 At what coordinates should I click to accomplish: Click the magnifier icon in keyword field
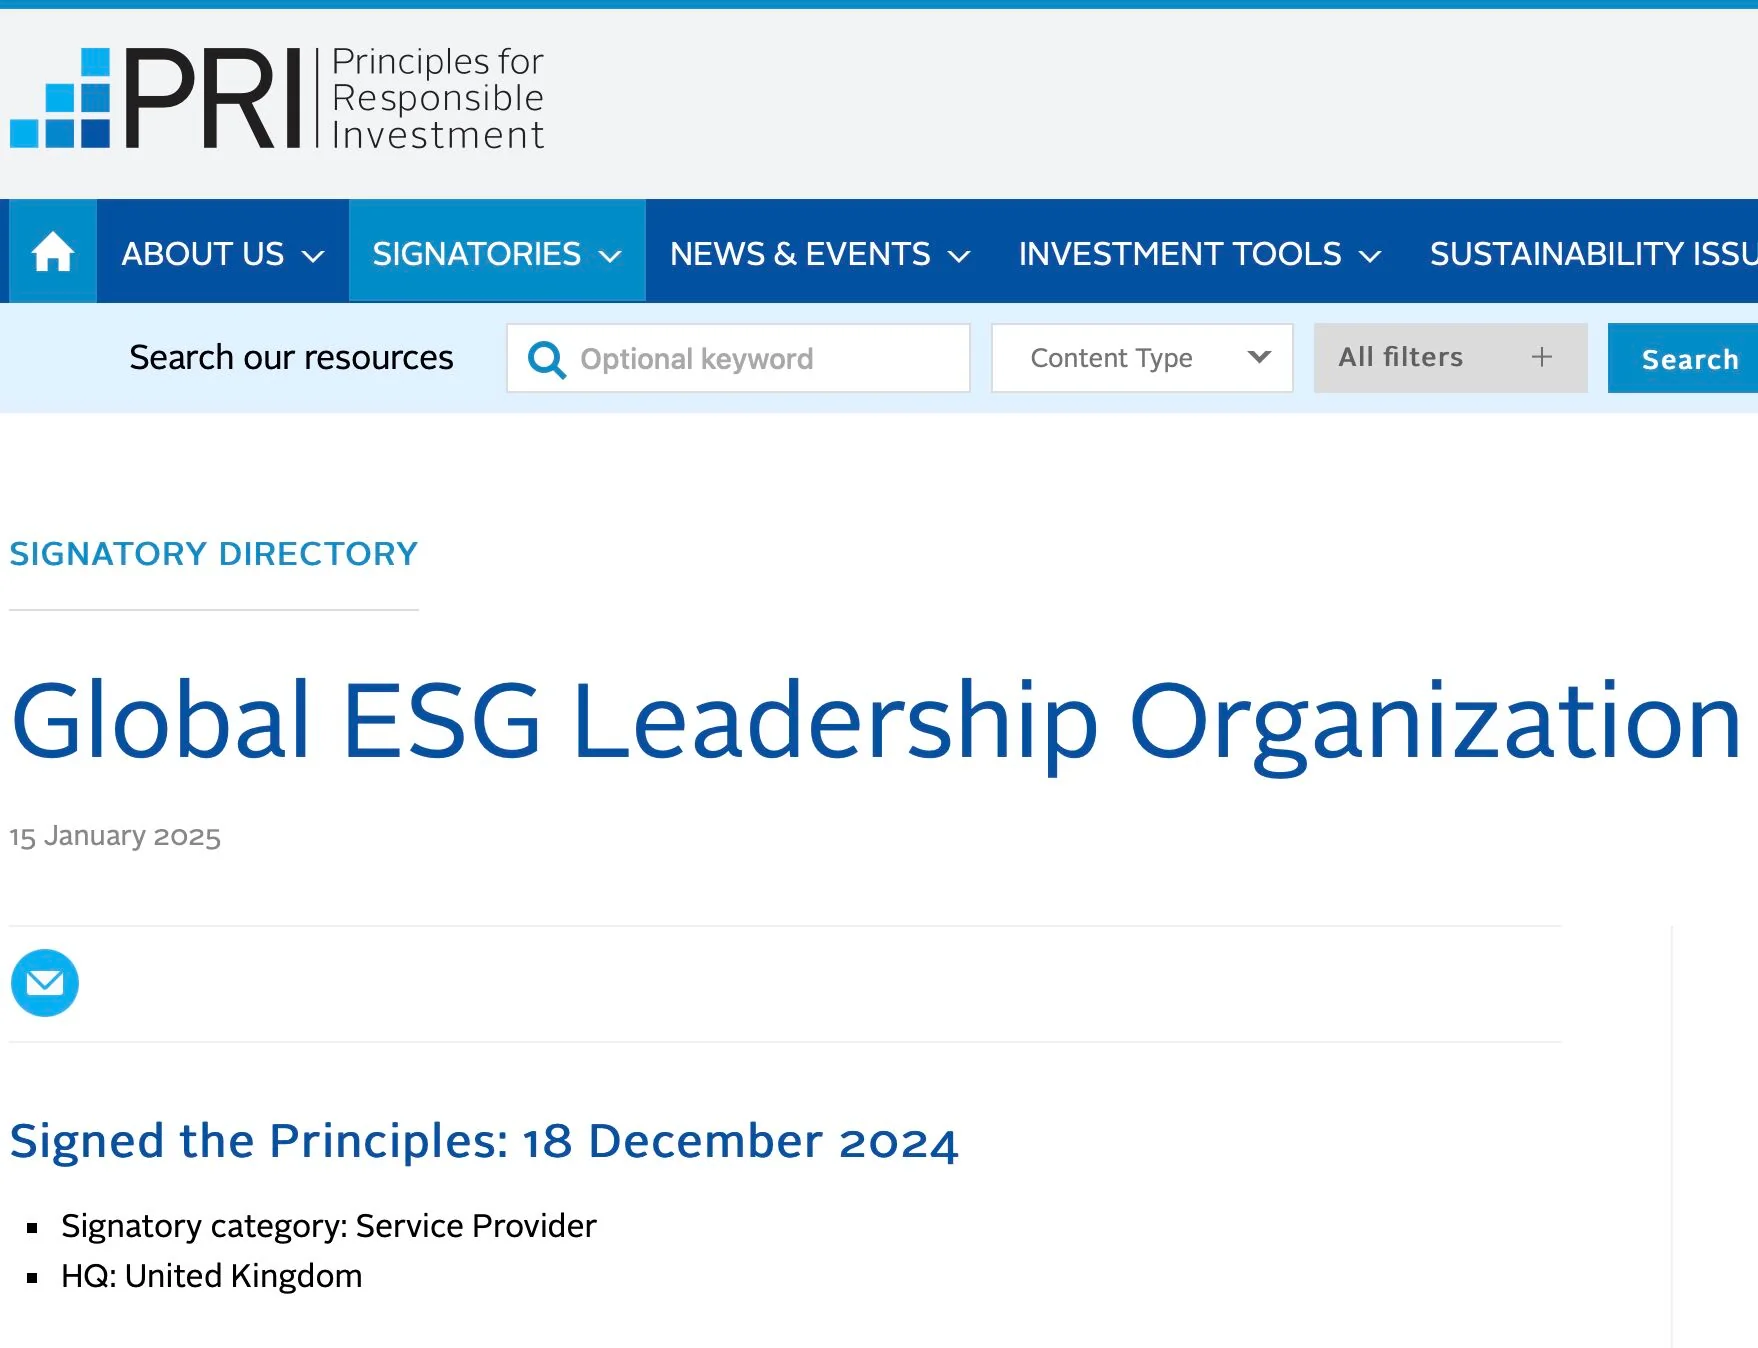[546, 359]
